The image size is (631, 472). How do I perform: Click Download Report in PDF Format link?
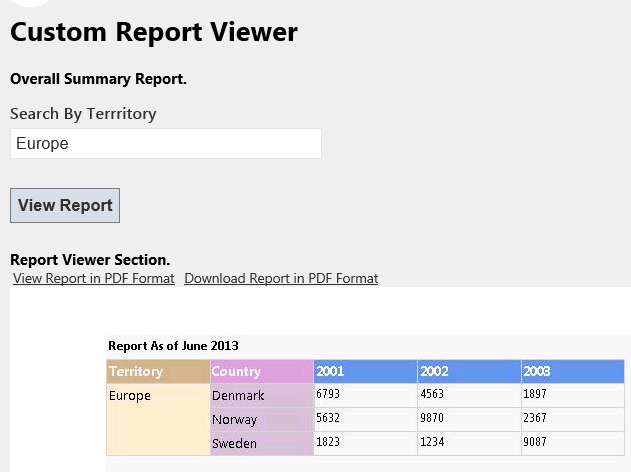[x=281, y=278]
